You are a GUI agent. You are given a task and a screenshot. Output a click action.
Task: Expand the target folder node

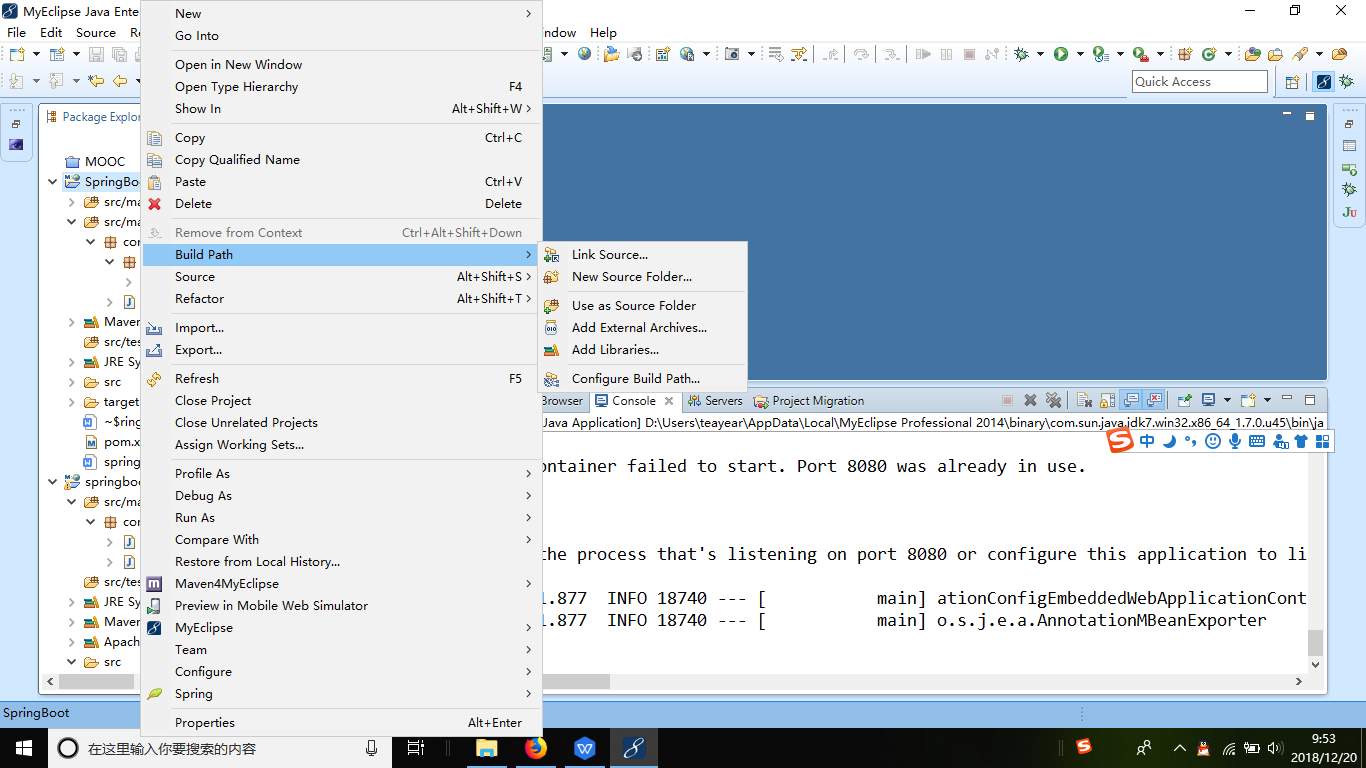pyautogui.click(x=72, y=402)
